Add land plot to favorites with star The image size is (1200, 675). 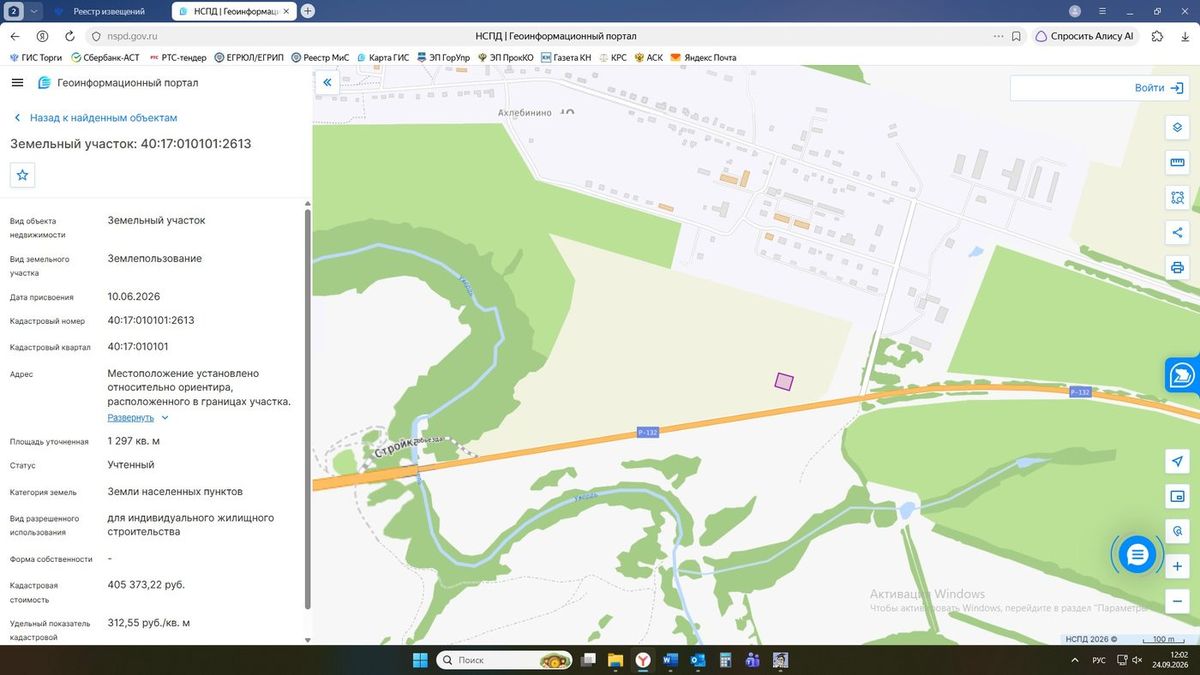click(x=23, y=175)
